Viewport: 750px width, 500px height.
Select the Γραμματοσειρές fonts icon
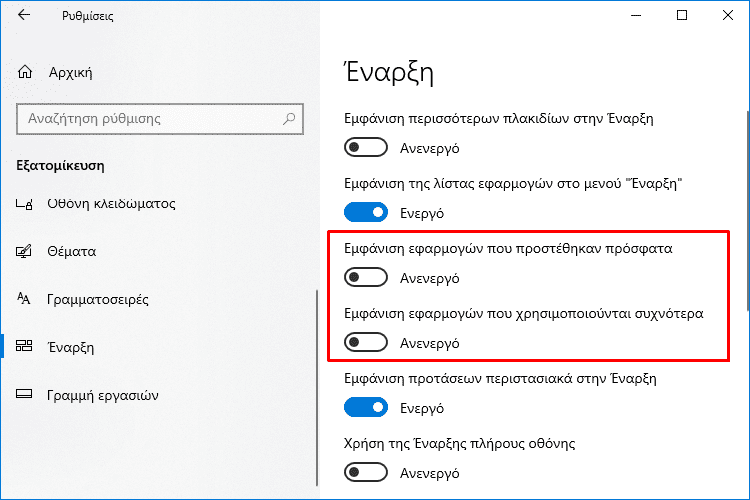click(x=24, y=299)
